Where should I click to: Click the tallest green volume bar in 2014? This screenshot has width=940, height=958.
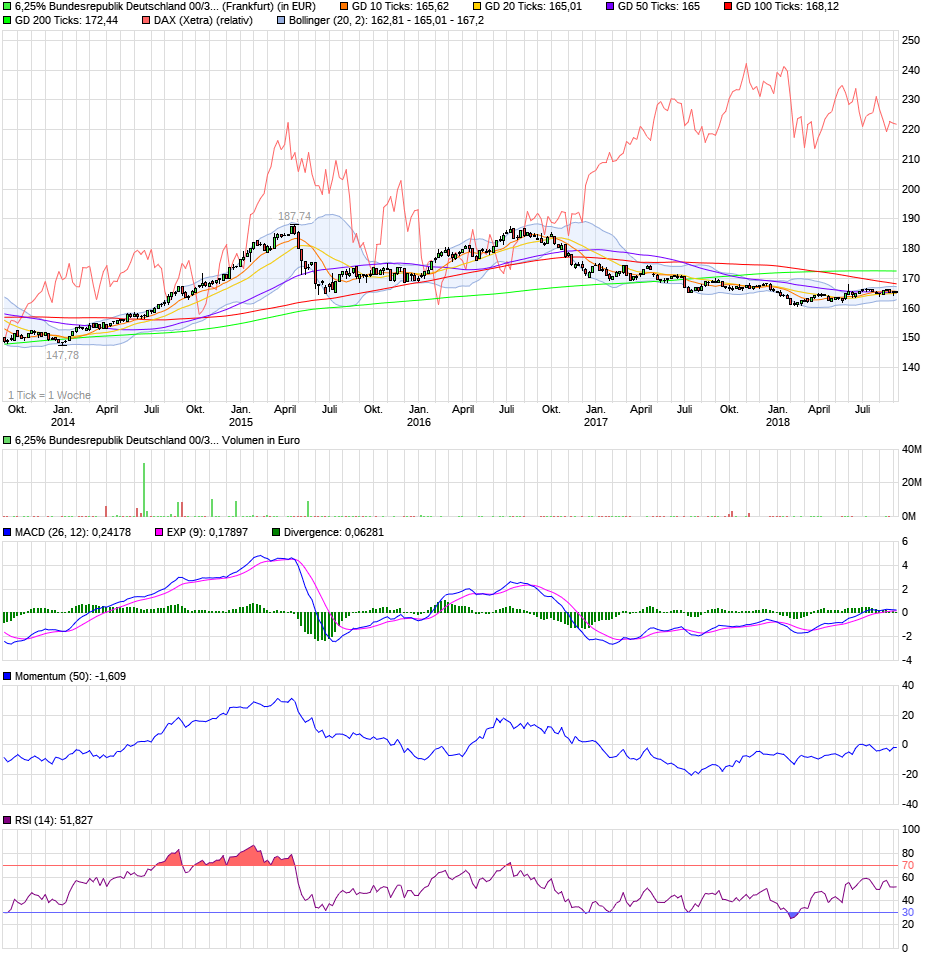click(144, 490)
